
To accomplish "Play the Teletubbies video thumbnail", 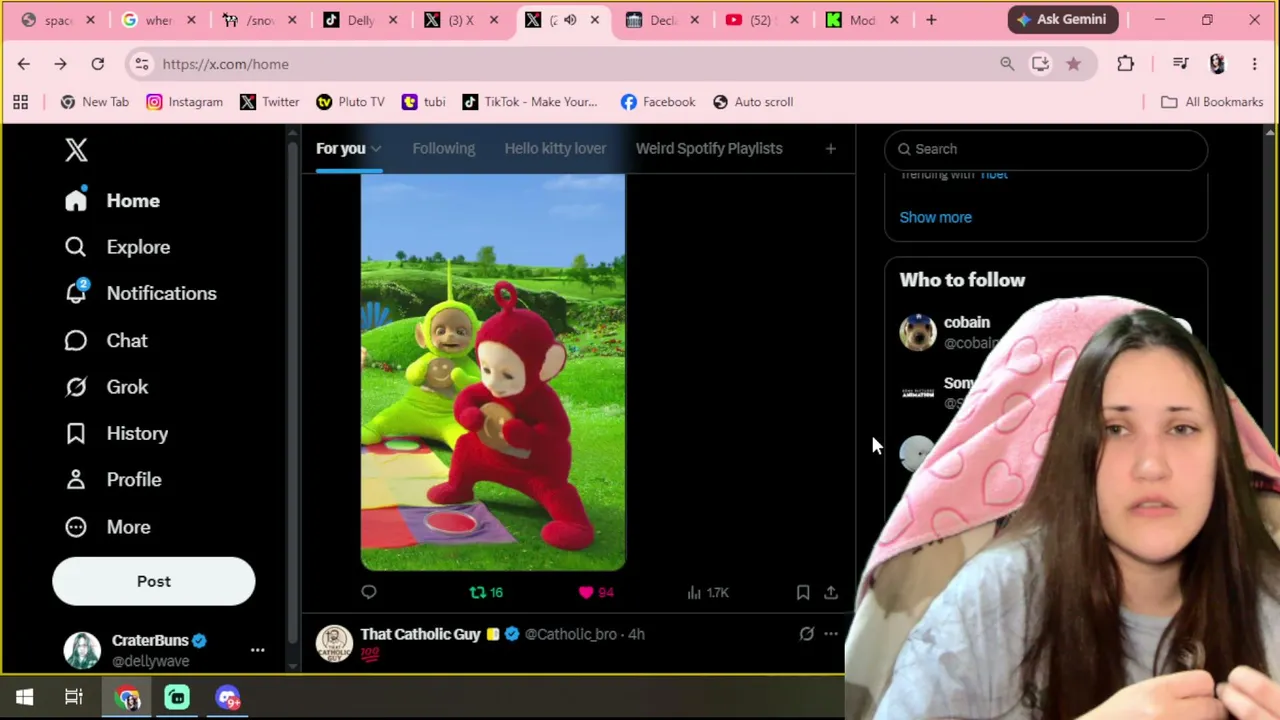I will (x=493, y=372).
